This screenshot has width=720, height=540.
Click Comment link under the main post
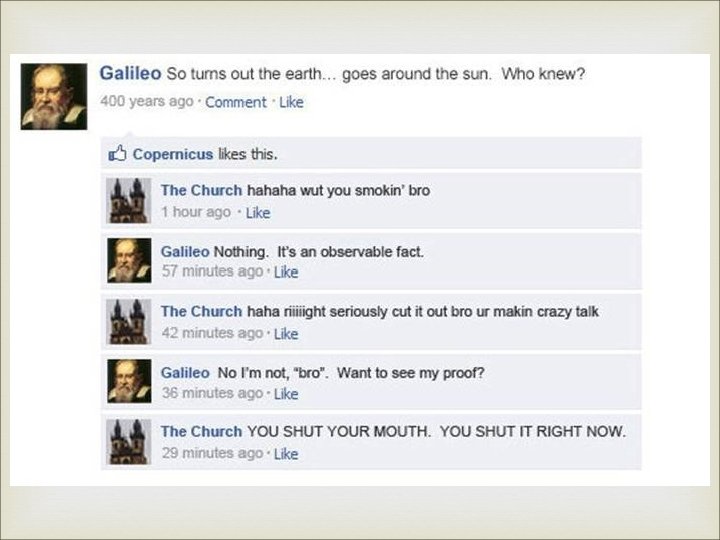pos(236,102)
